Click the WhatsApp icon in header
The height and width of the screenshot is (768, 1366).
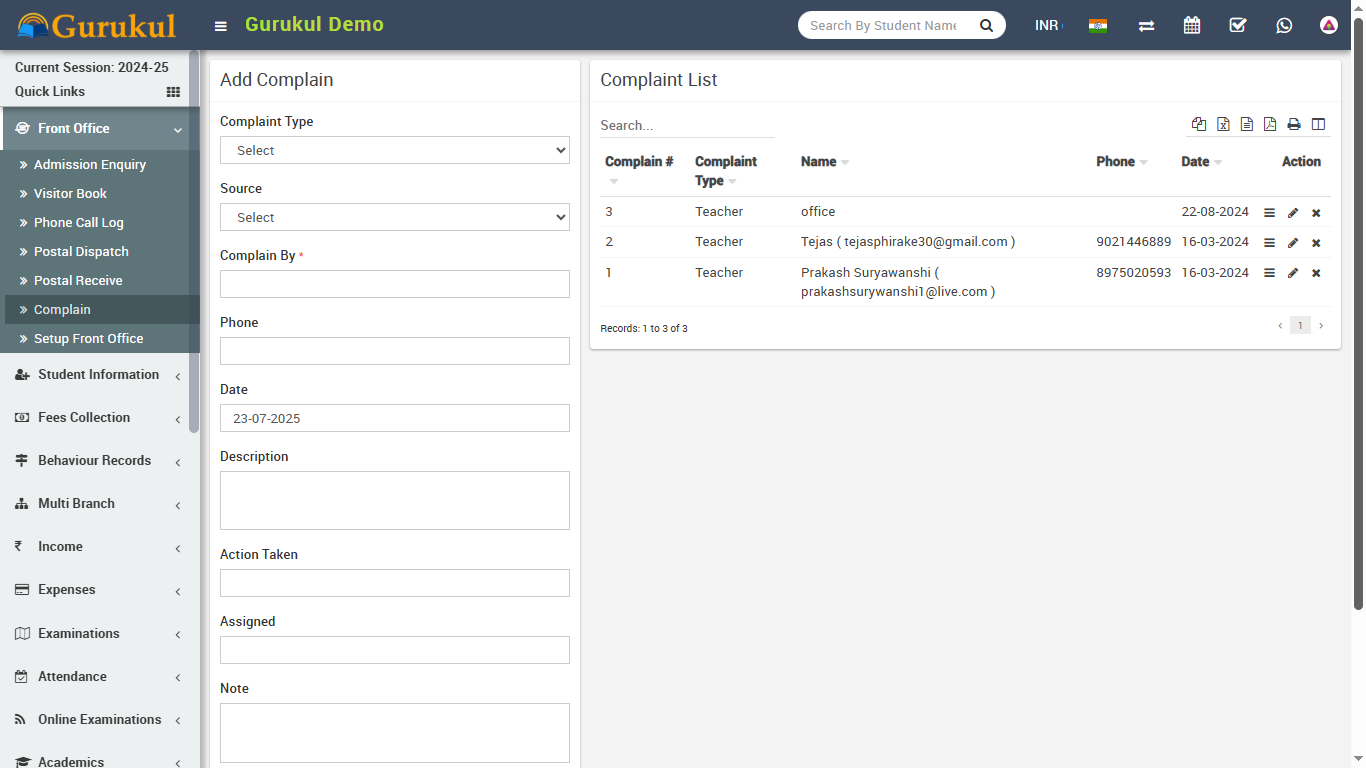pos(1284,25)
